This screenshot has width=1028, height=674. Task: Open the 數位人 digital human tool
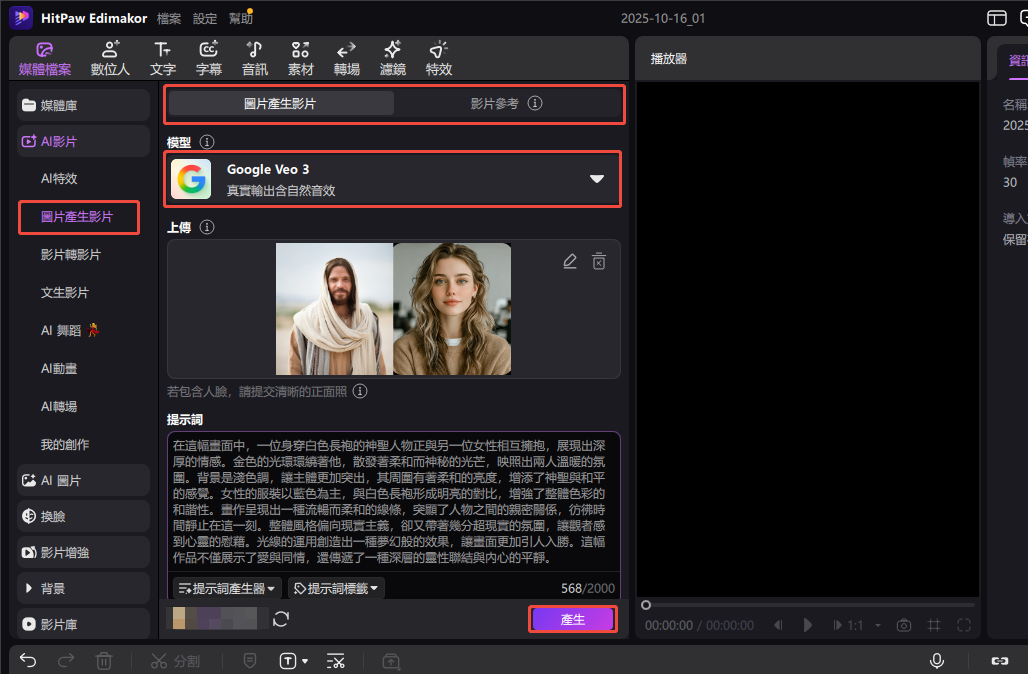pos(110,58)
